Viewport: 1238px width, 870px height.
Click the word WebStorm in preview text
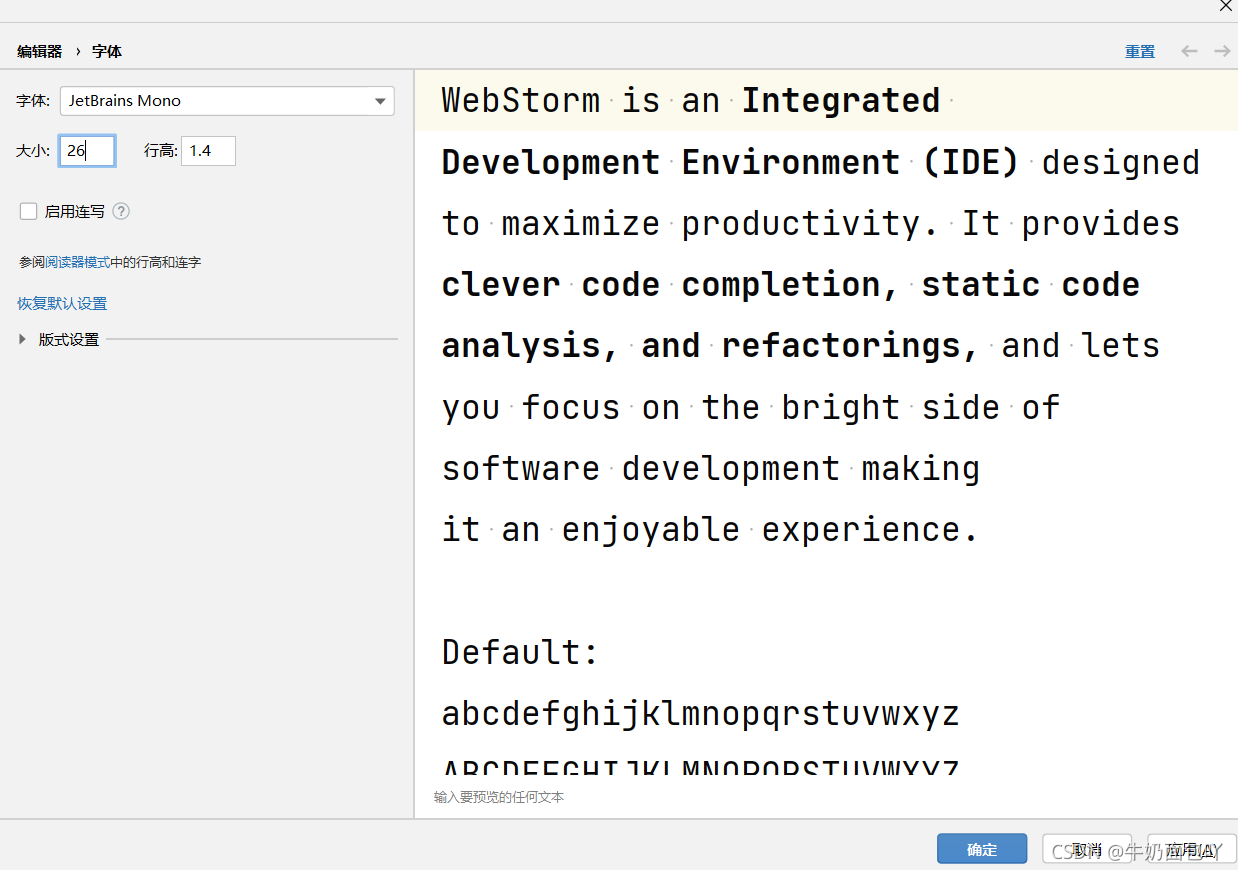click(520, 101)
